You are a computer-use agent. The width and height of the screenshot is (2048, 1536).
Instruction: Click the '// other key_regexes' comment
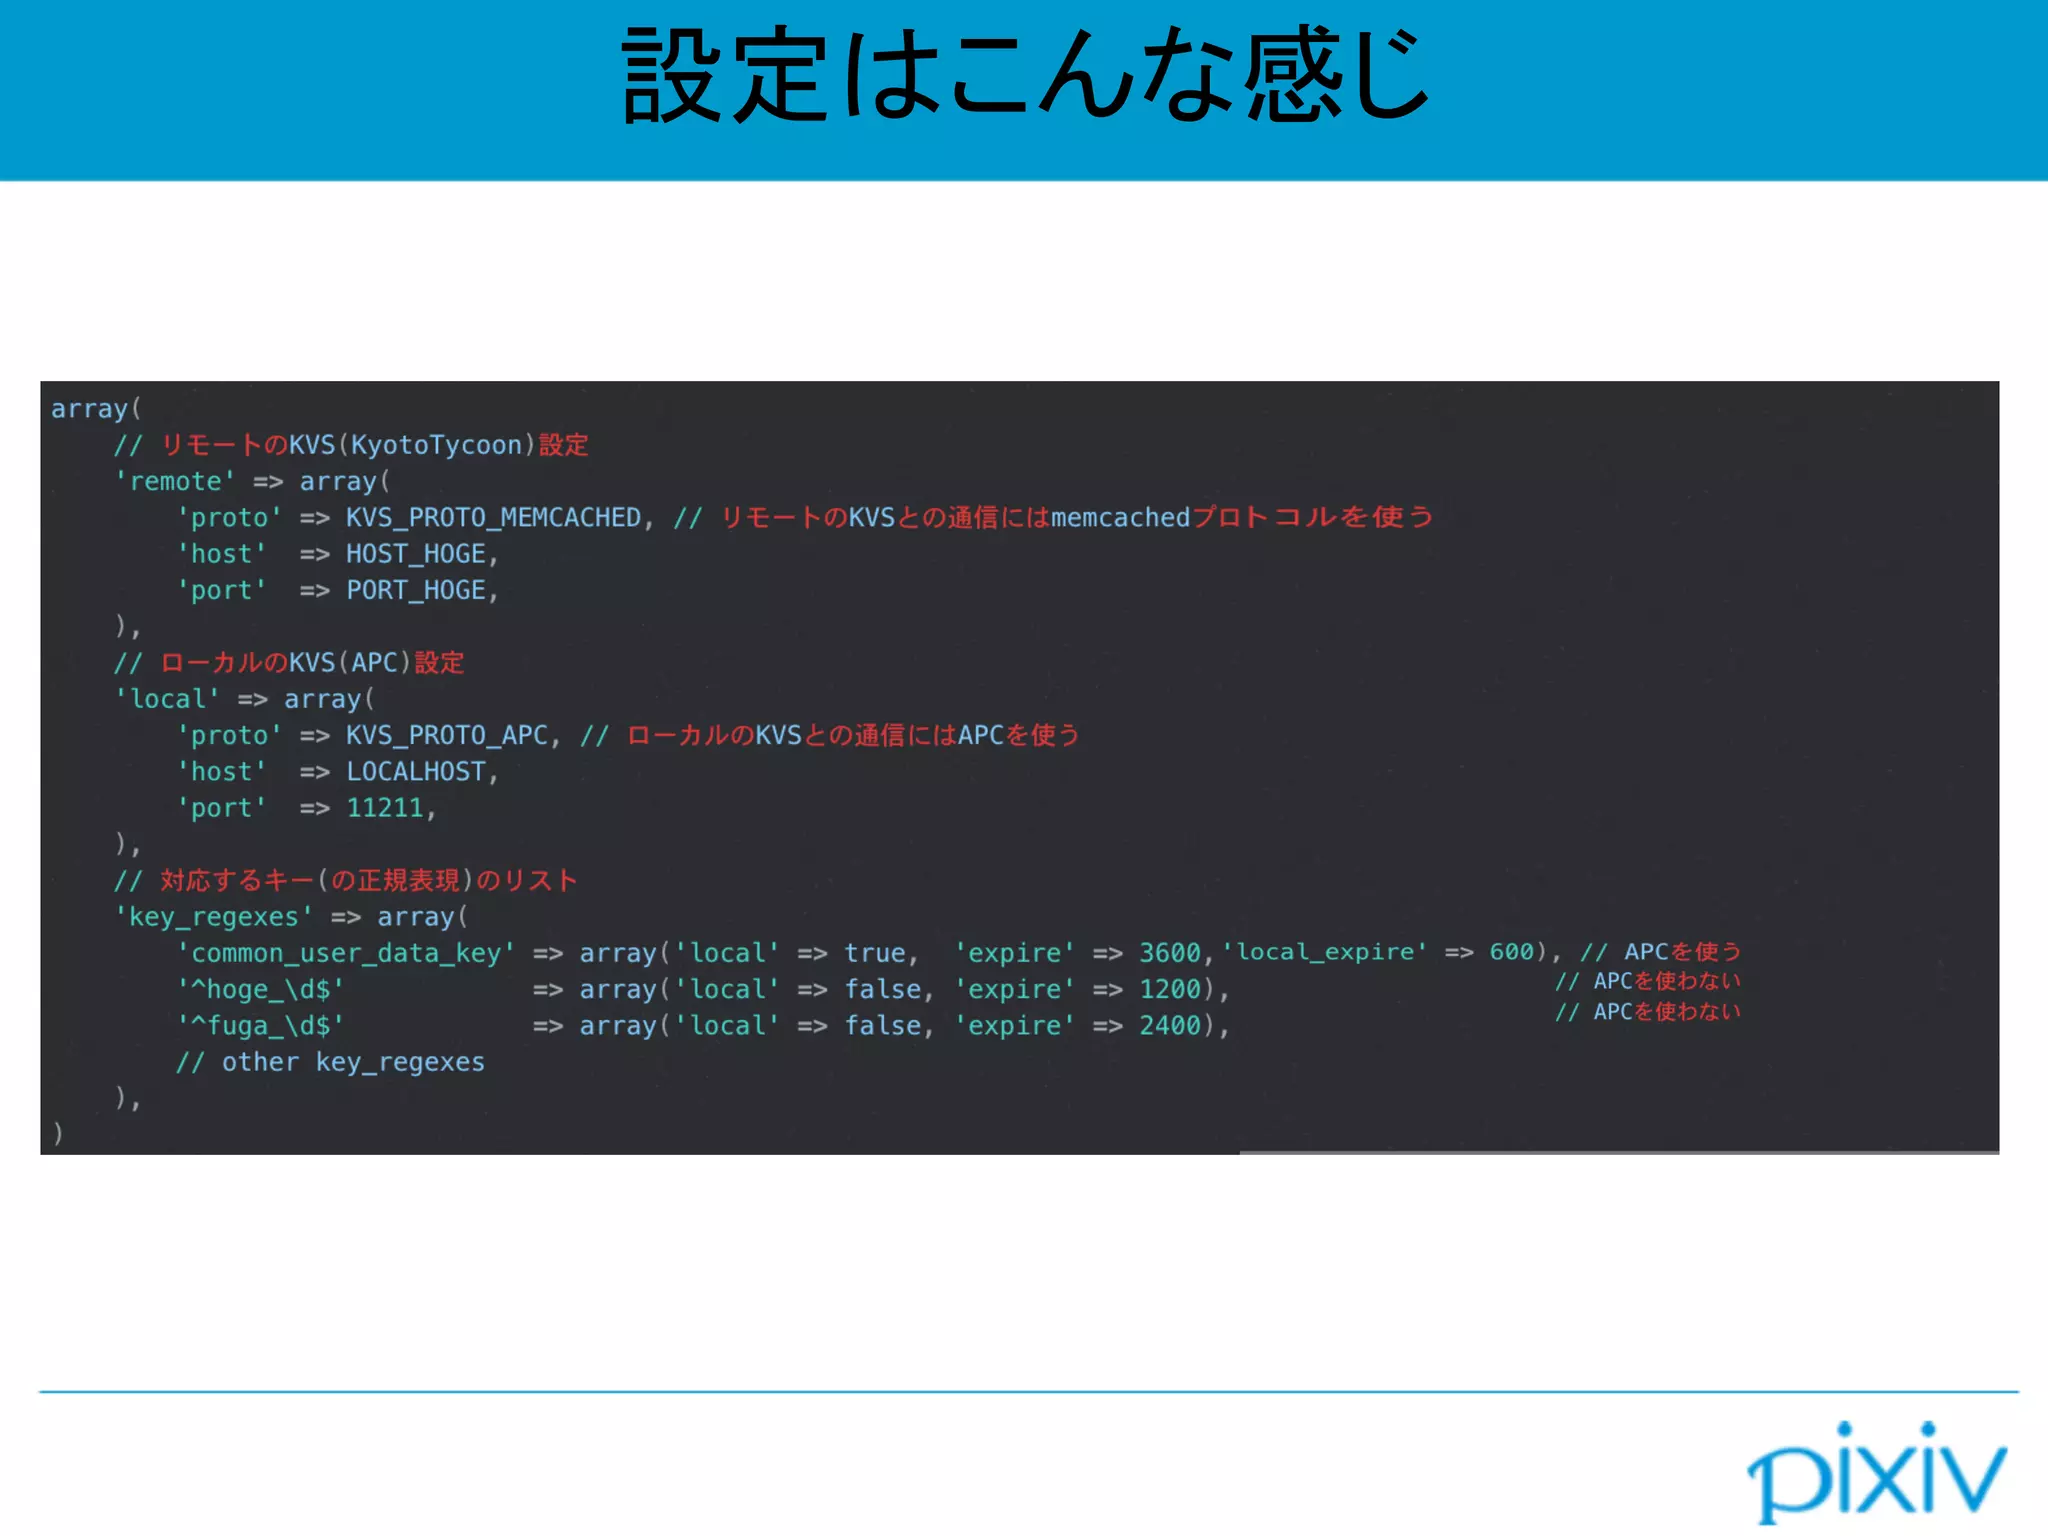(330, 1062)
